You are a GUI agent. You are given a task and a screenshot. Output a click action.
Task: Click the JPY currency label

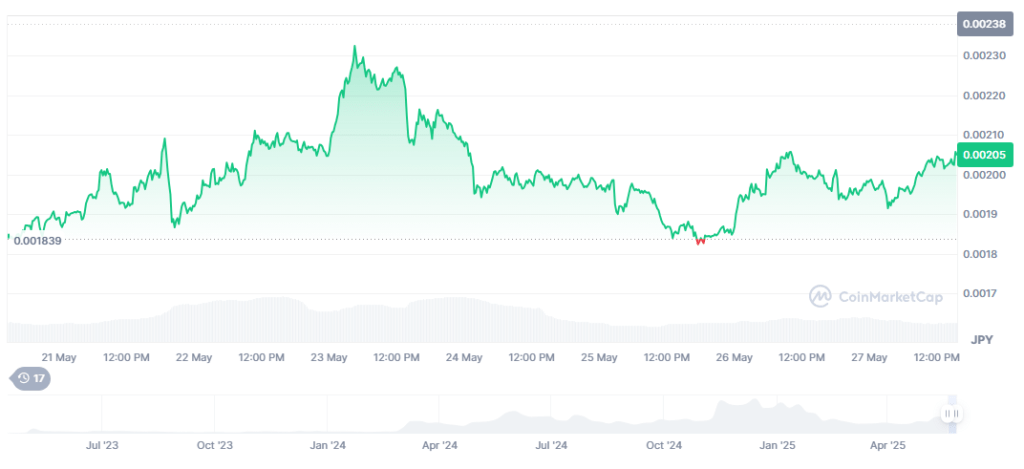pyautogui.click(x=984, y=340)
